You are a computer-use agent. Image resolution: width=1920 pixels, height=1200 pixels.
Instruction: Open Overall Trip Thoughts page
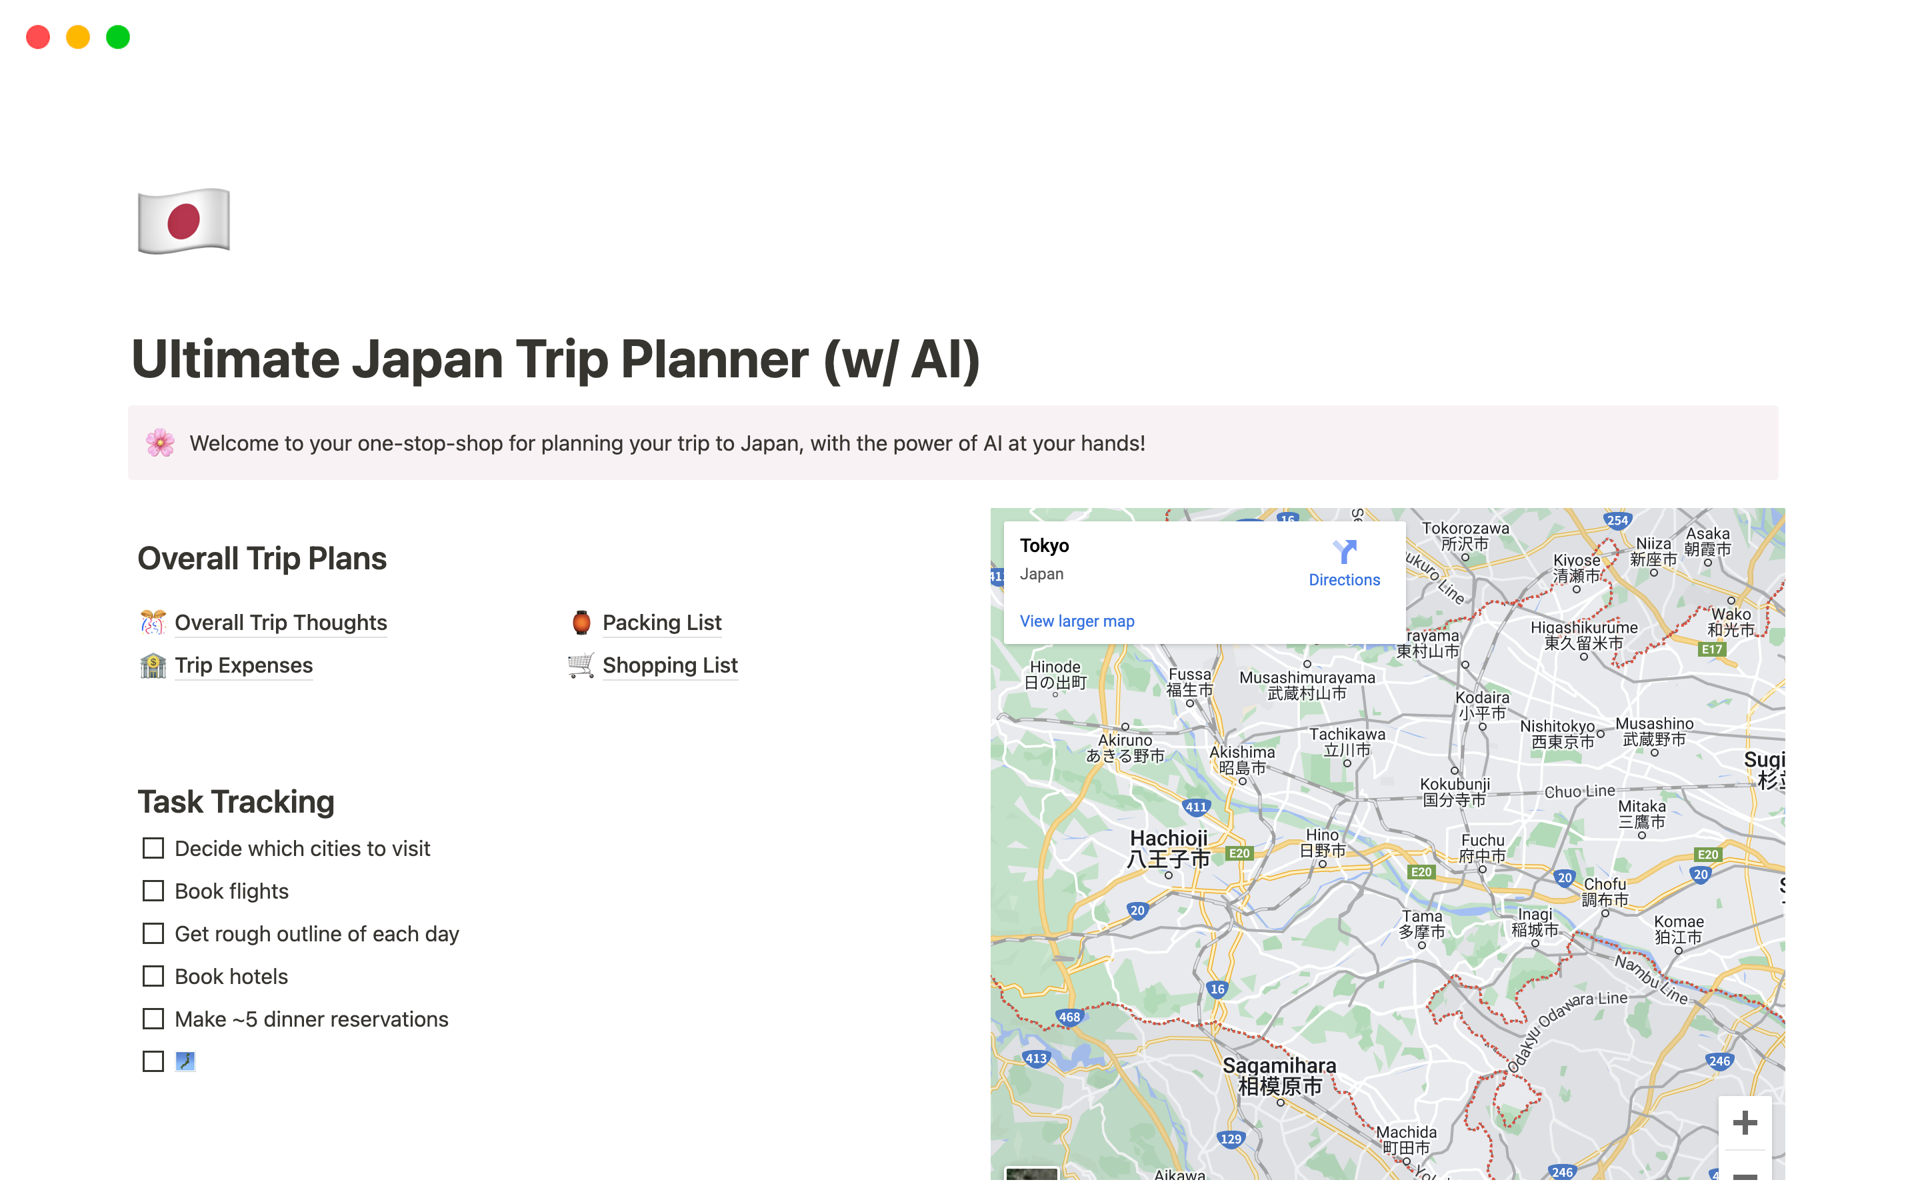click(282, 622)
